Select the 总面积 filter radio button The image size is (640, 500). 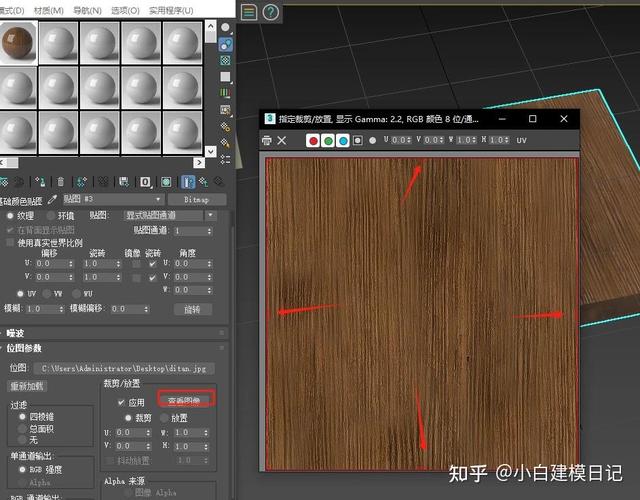pyautogui.click(x=22, y=429)
